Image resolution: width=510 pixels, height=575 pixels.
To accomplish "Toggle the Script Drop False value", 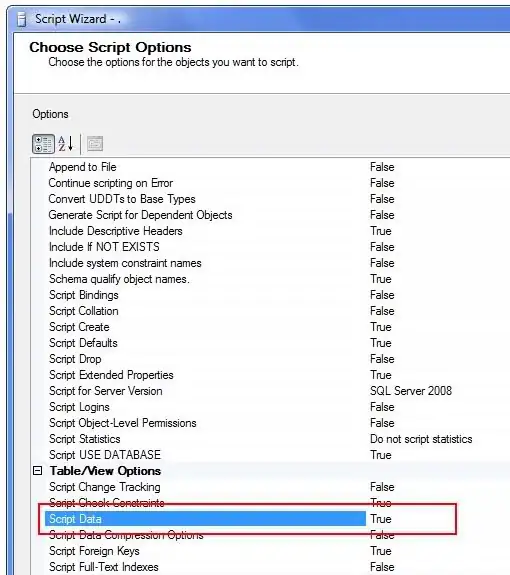I will 382,359.
